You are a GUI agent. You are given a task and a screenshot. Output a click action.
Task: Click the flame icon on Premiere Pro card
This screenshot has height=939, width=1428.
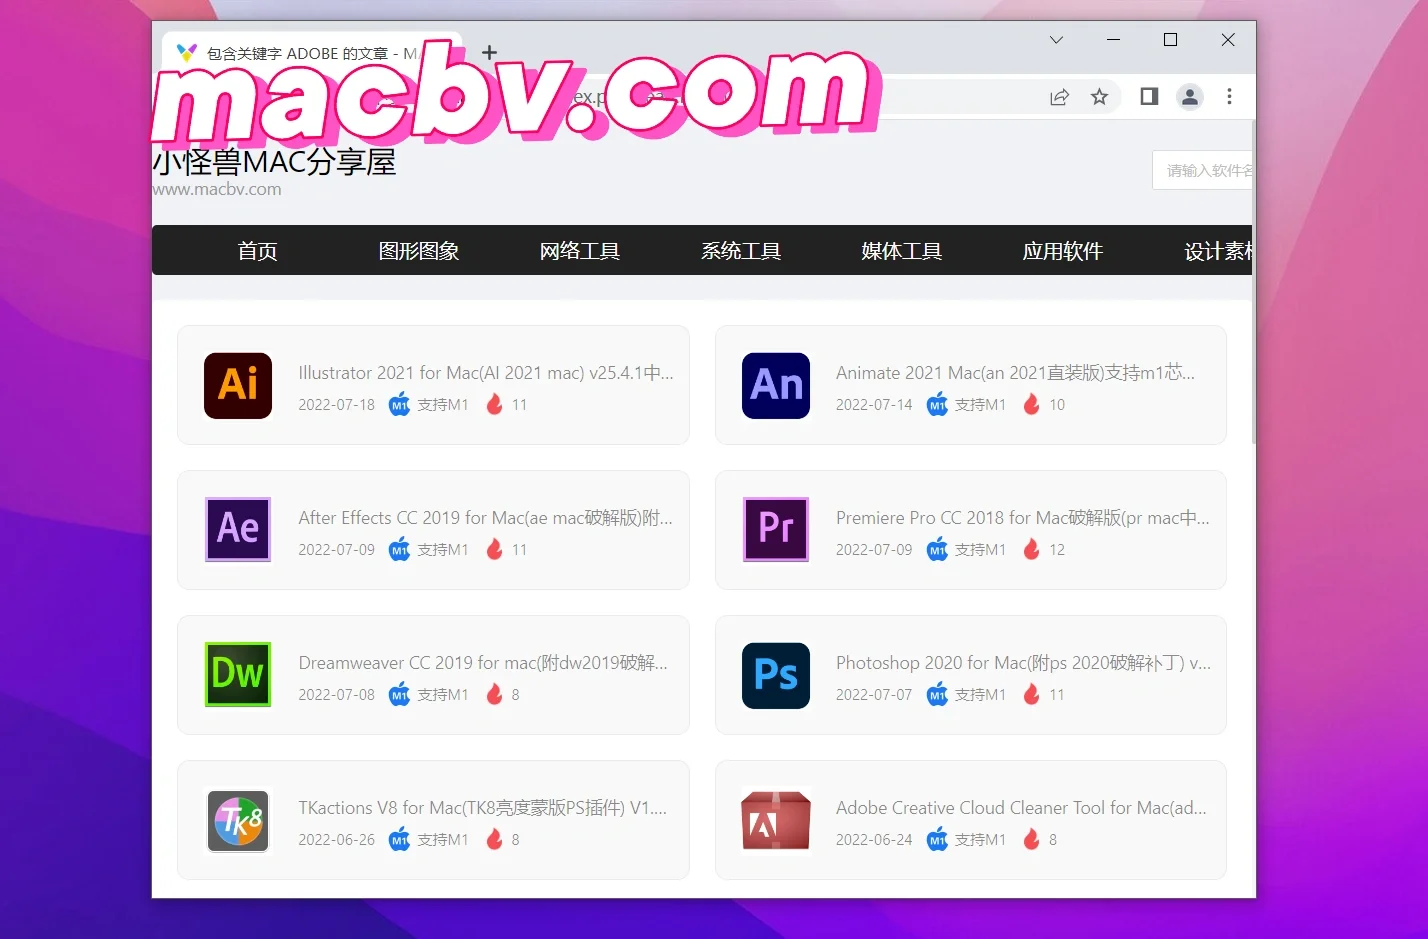pos(1032,549)
